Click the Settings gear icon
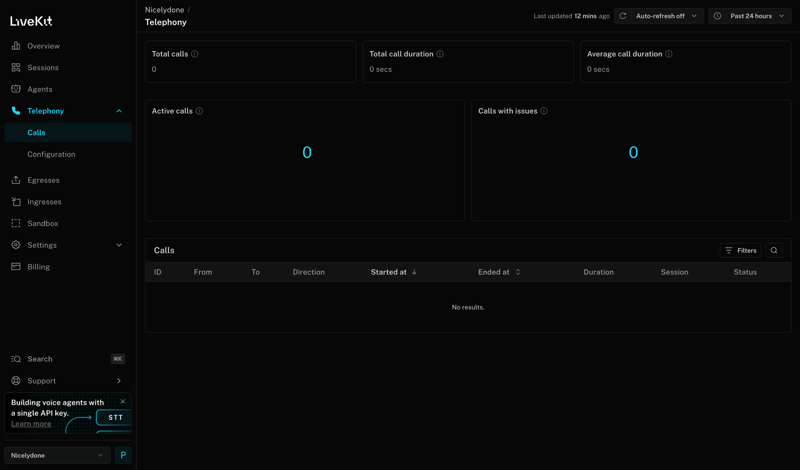Viewport: 800px width, 470px height. pyautogui.click(x=16, y=245)
